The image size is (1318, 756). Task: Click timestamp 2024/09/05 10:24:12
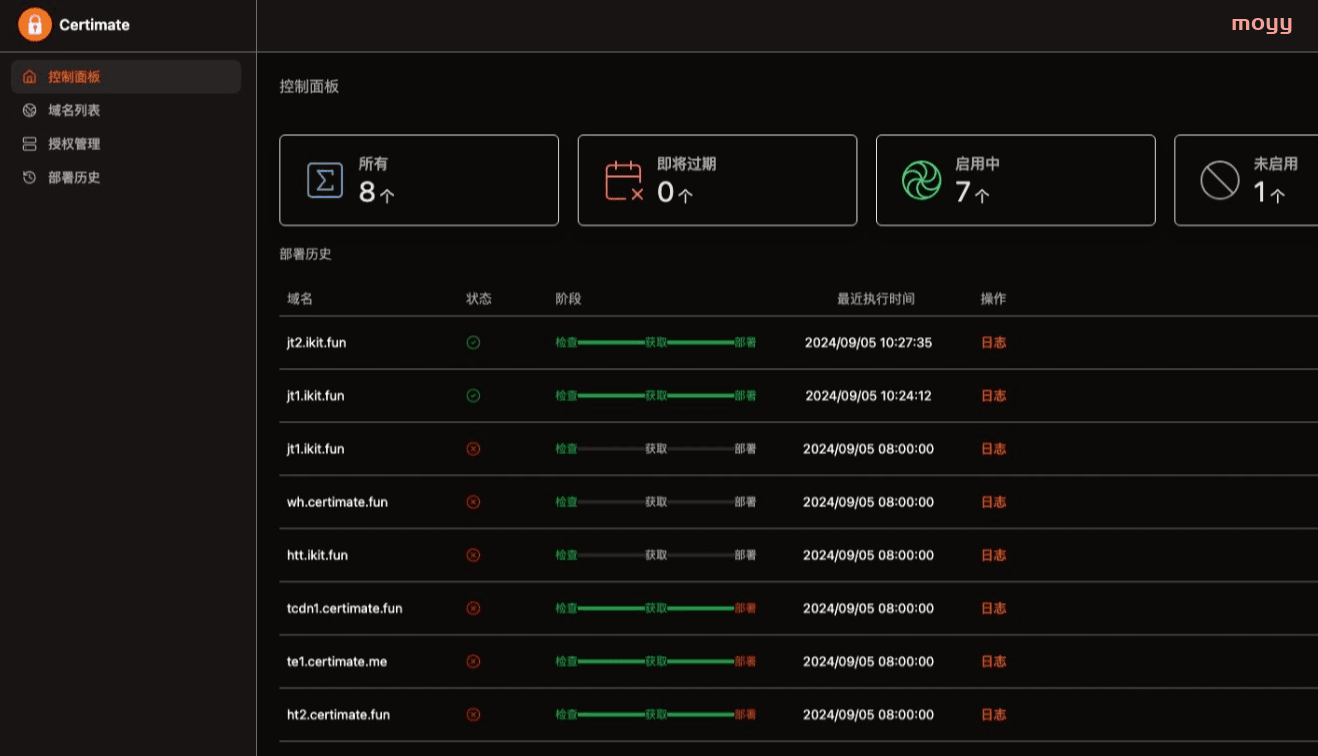point(868,396)
